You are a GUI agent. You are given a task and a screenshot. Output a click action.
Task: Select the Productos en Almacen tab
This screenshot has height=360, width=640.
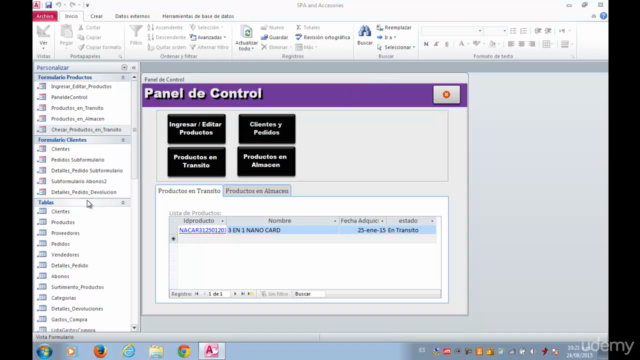click(x=257, y=191)
